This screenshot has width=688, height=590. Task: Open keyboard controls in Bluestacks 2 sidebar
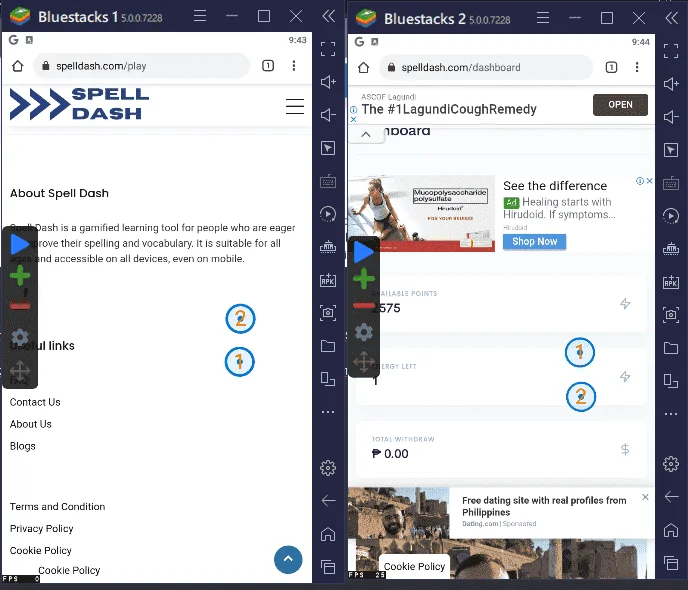(671, 183)
